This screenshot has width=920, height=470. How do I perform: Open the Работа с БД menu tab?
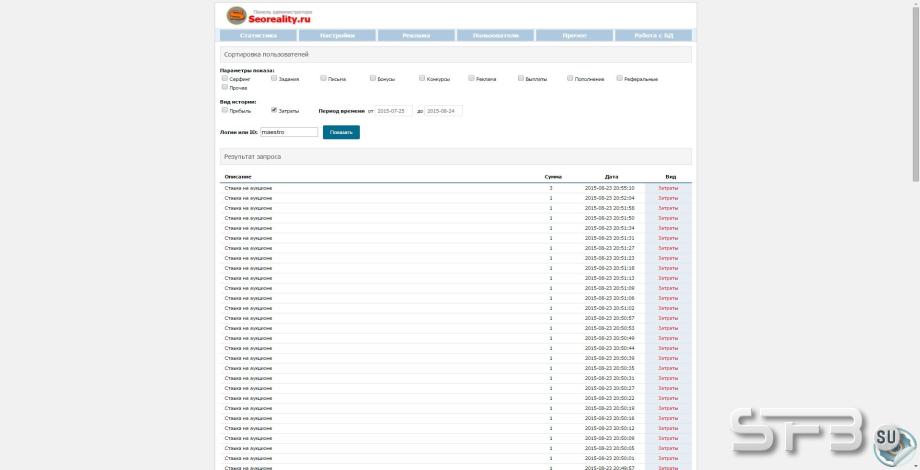[653, 36]
